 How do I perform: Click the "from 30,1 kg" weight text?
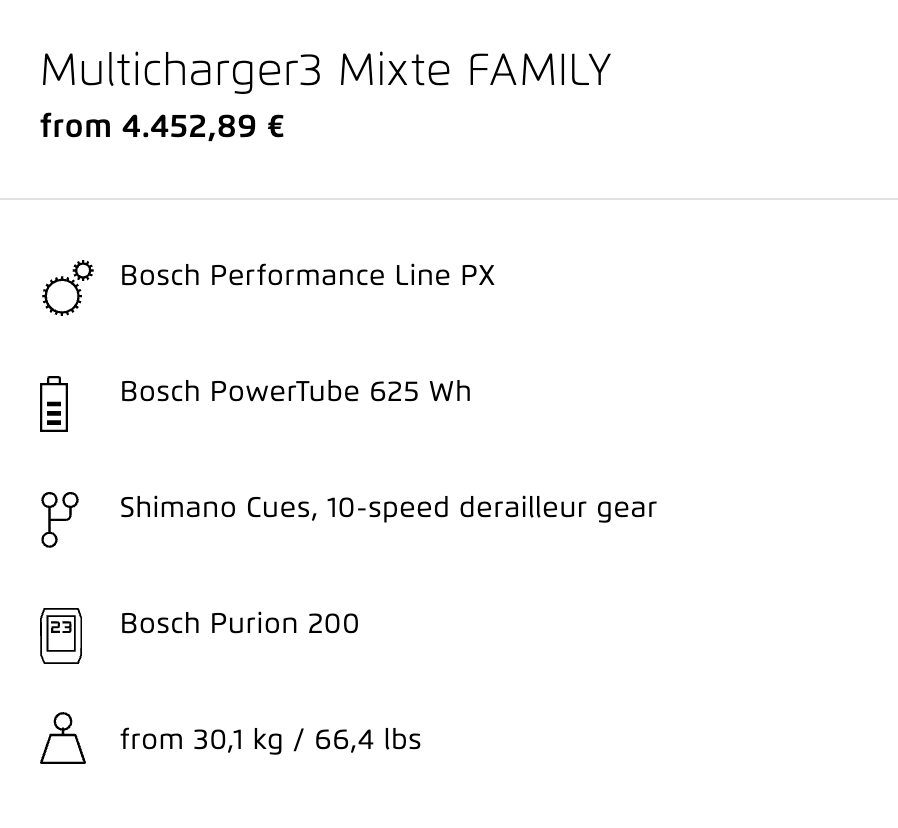[x=202, y=740]
